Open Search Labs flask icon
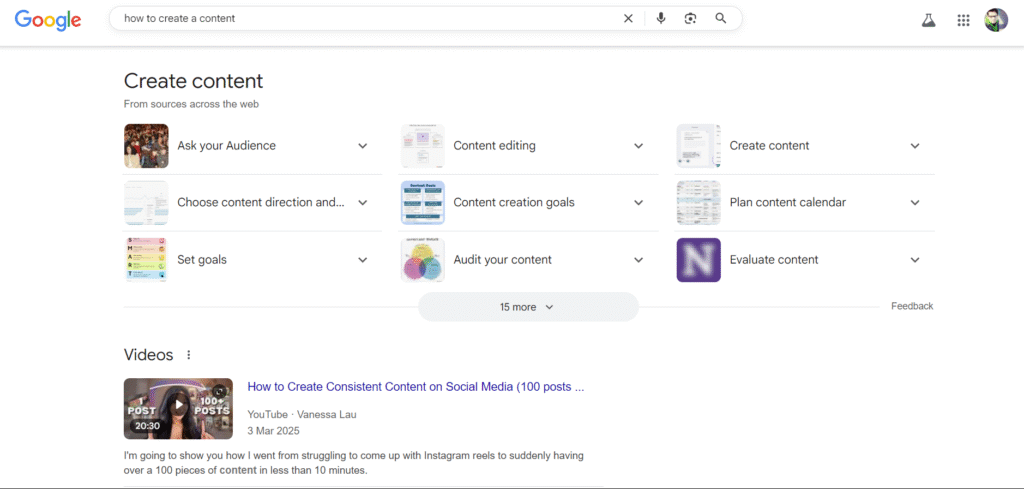Viewport: 1024px width, 489px height. 928,20
